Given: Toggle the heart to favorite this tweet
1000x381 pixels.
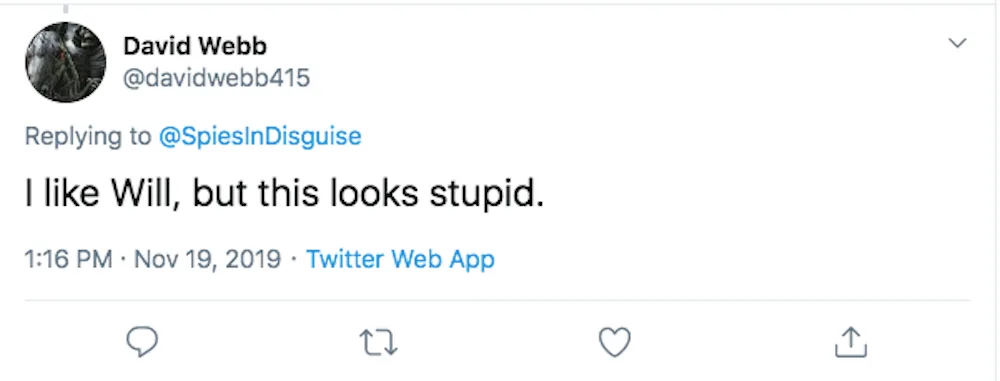Looking at the screenshot, I should (615, 342).
